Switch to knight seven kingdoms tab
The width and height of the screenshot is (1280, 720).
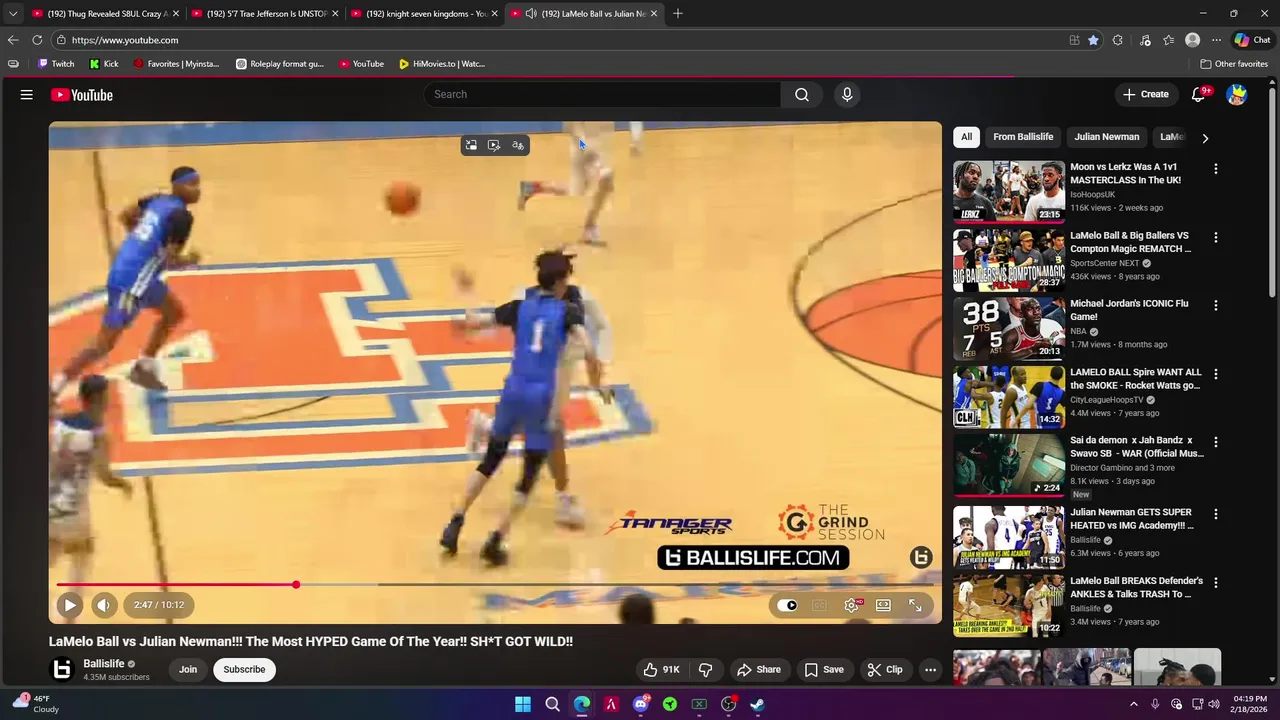(424, 14)
